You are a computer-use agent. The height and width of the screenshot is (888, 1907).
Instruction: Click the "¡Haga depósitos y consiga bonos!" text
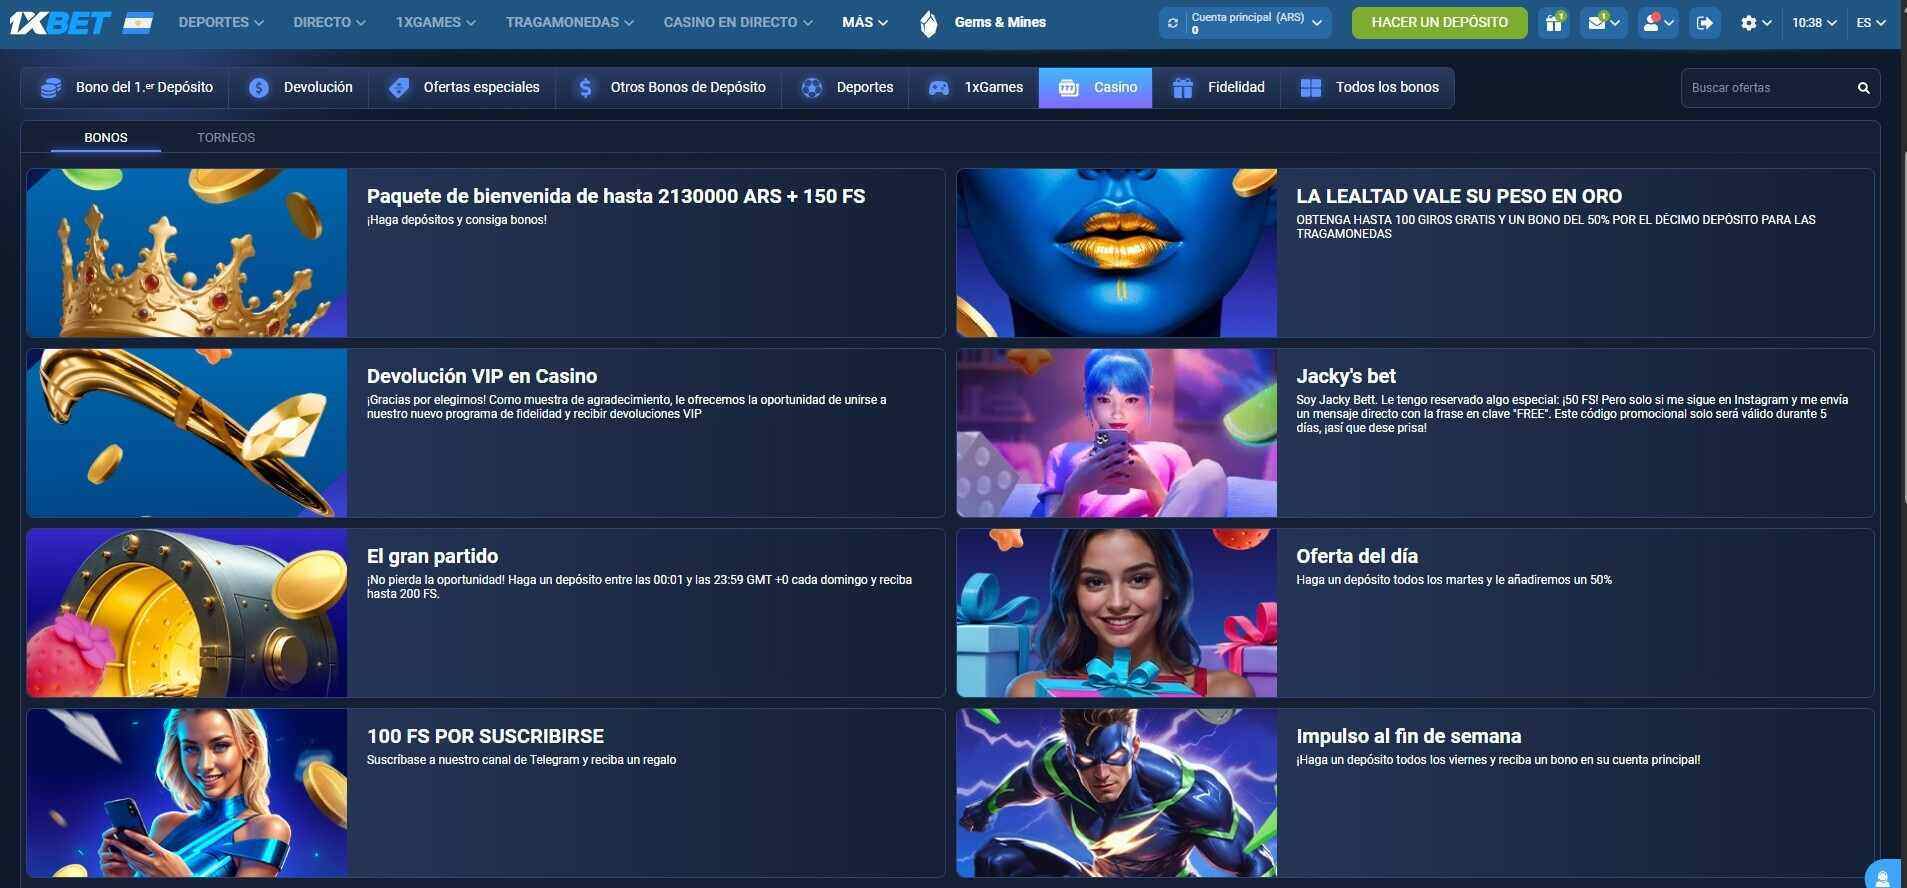point(457,220)
